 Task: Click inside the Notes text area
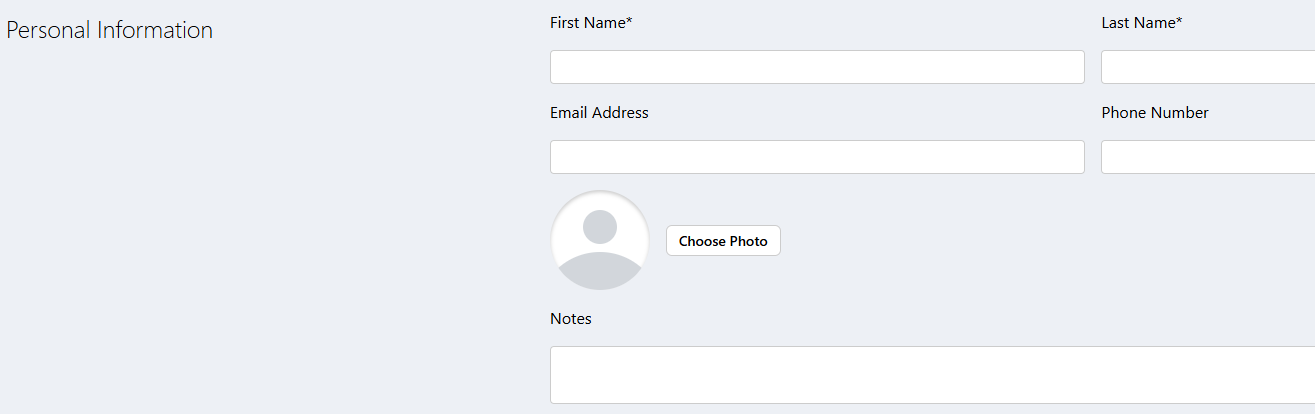click(932, 375)
